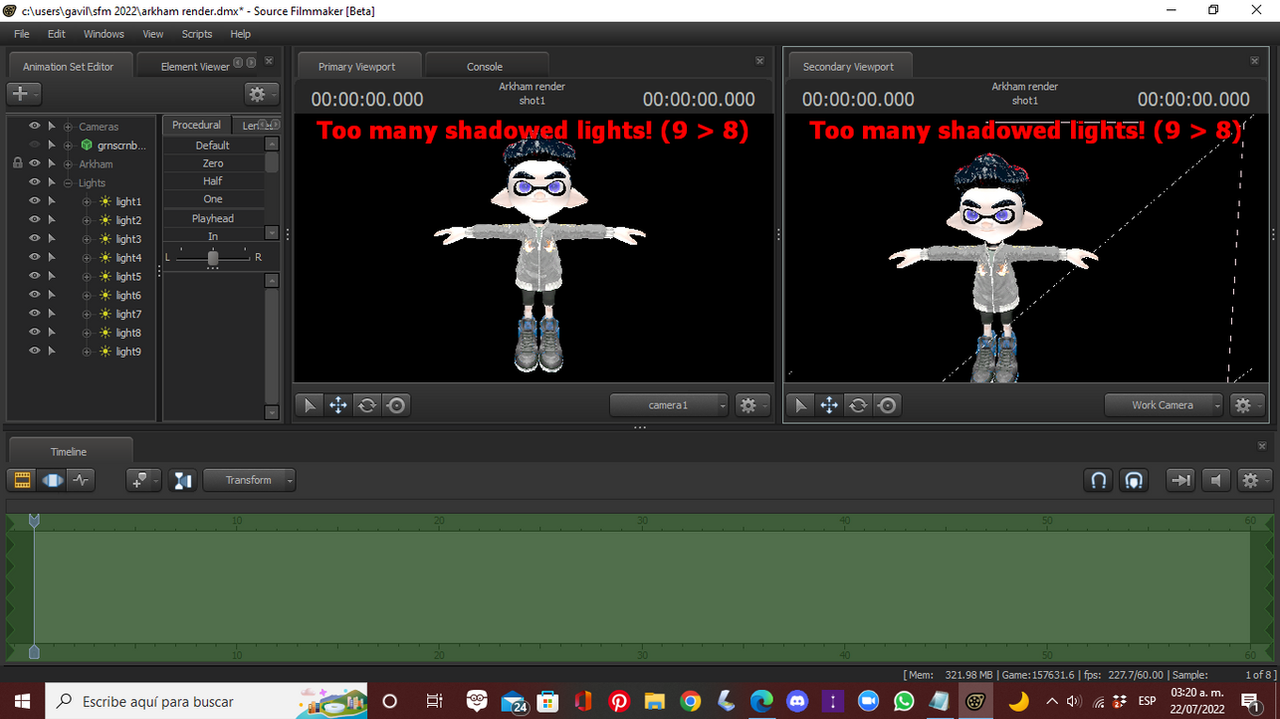Choose the screen manipulator tool in Secondary Viewport
Screen dimensions: 1280x719
tap(887, 405)
